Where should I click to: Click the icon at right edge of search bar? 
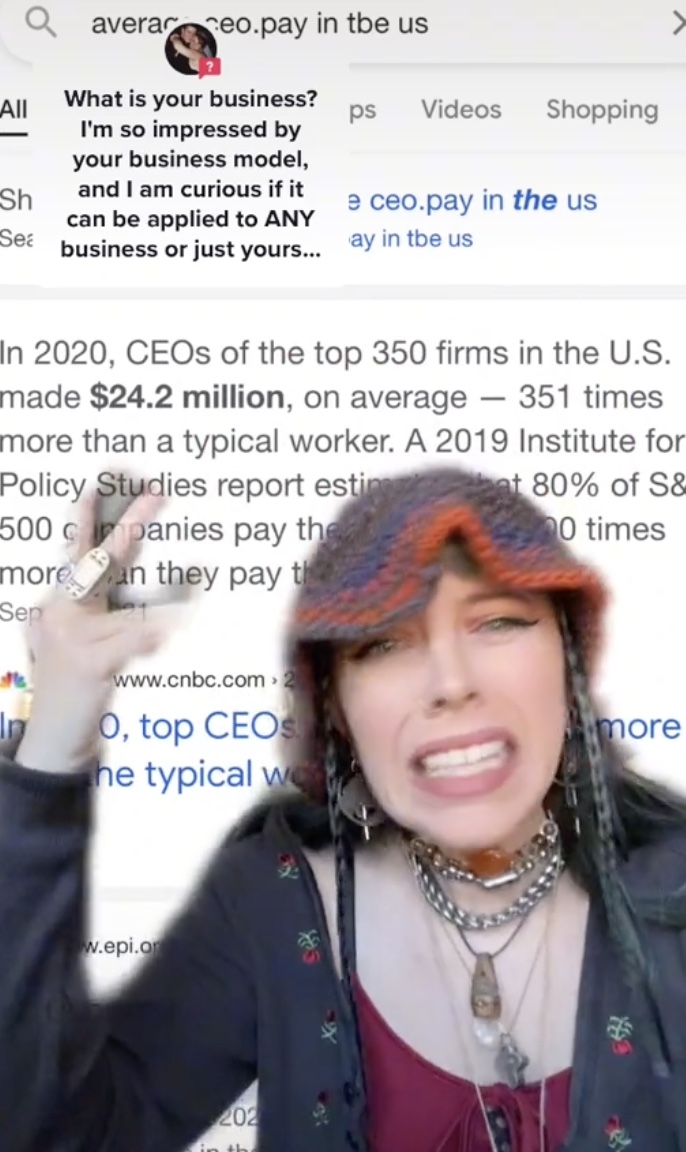click(x=678, y=24)
